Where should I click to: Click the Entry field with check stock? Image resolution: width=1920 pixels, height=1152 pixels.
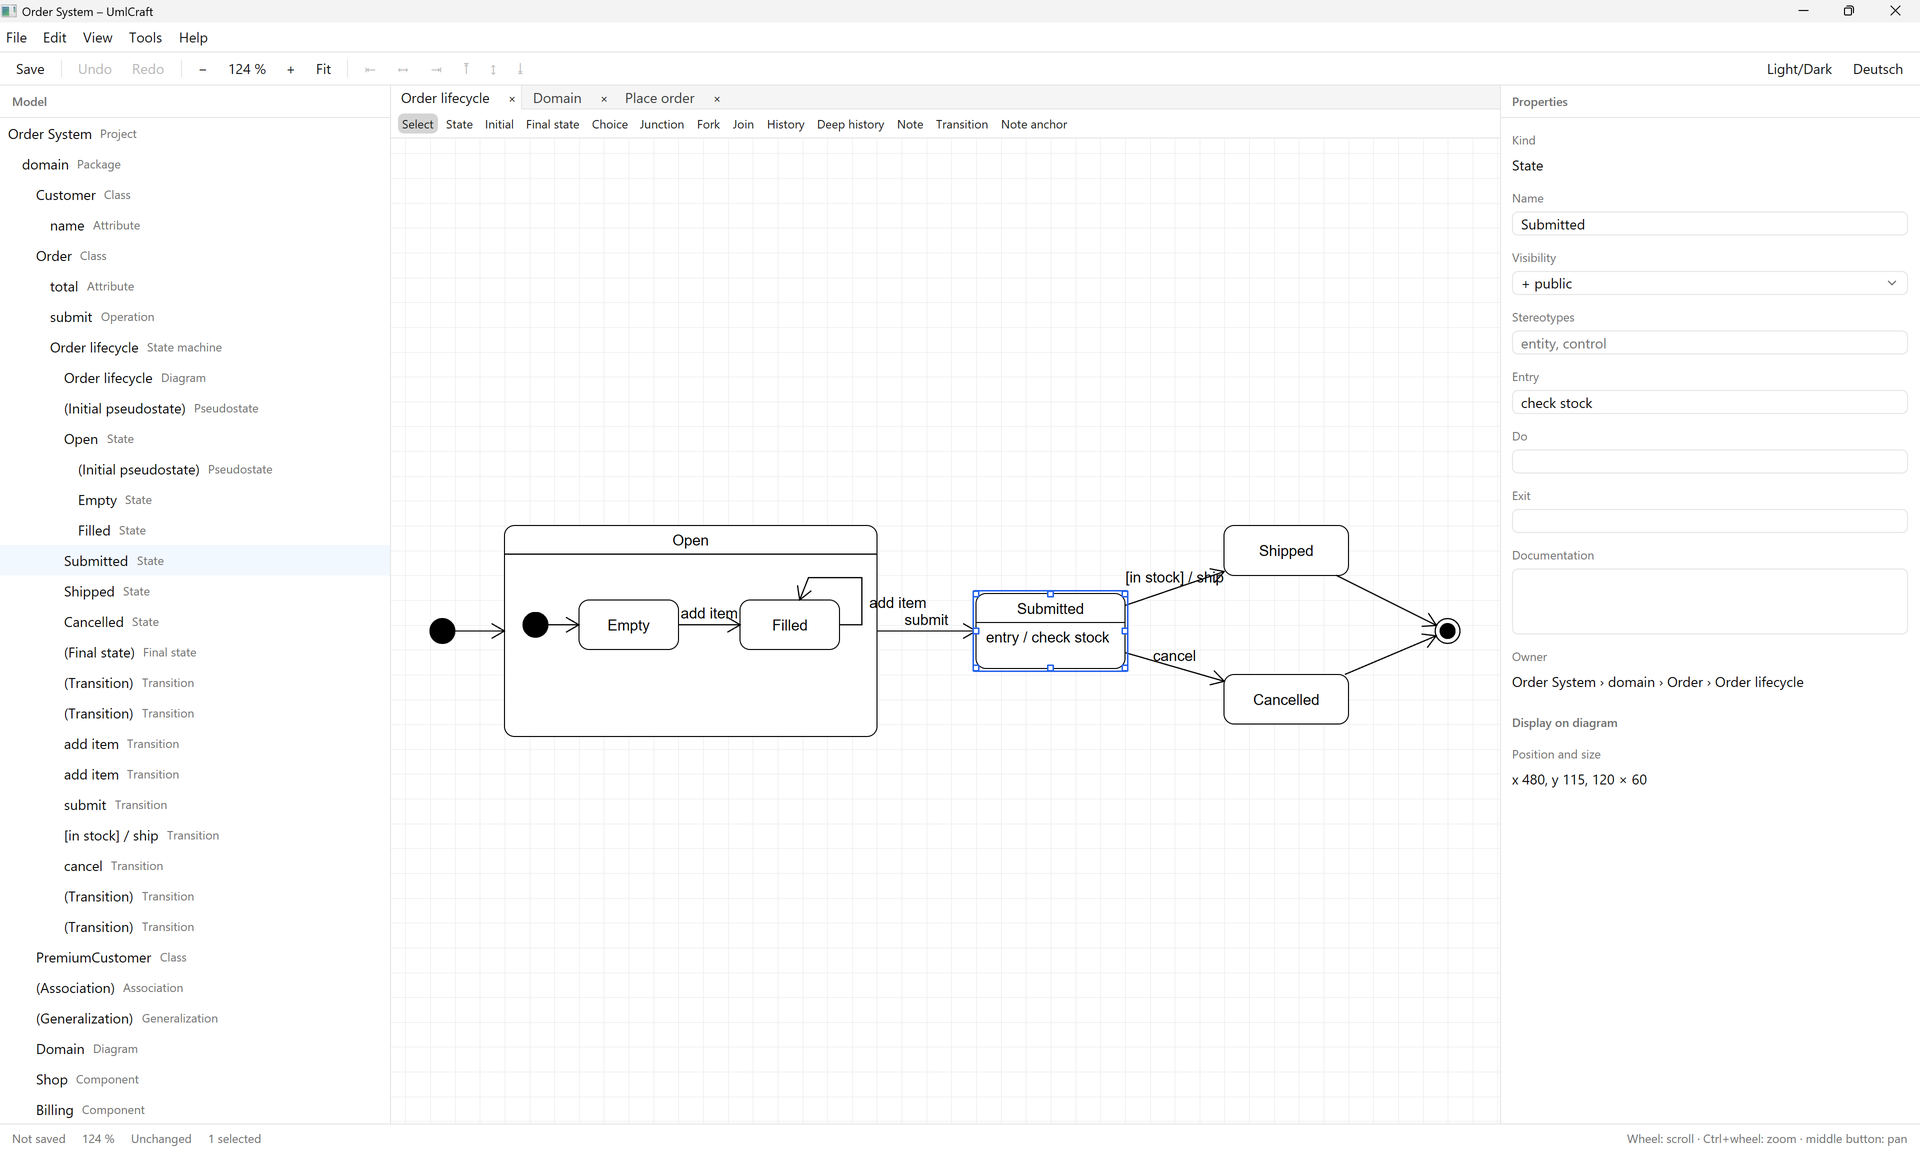tap(1709, 403)
